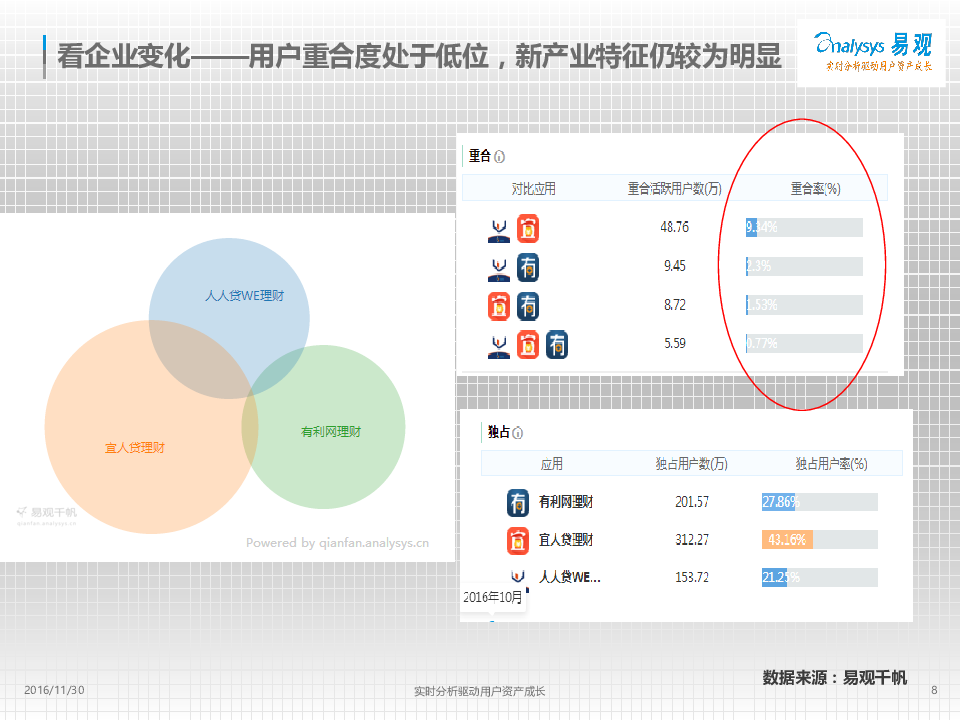Open the Powered by qianfan.analysys.cn link

click(337, 543)
